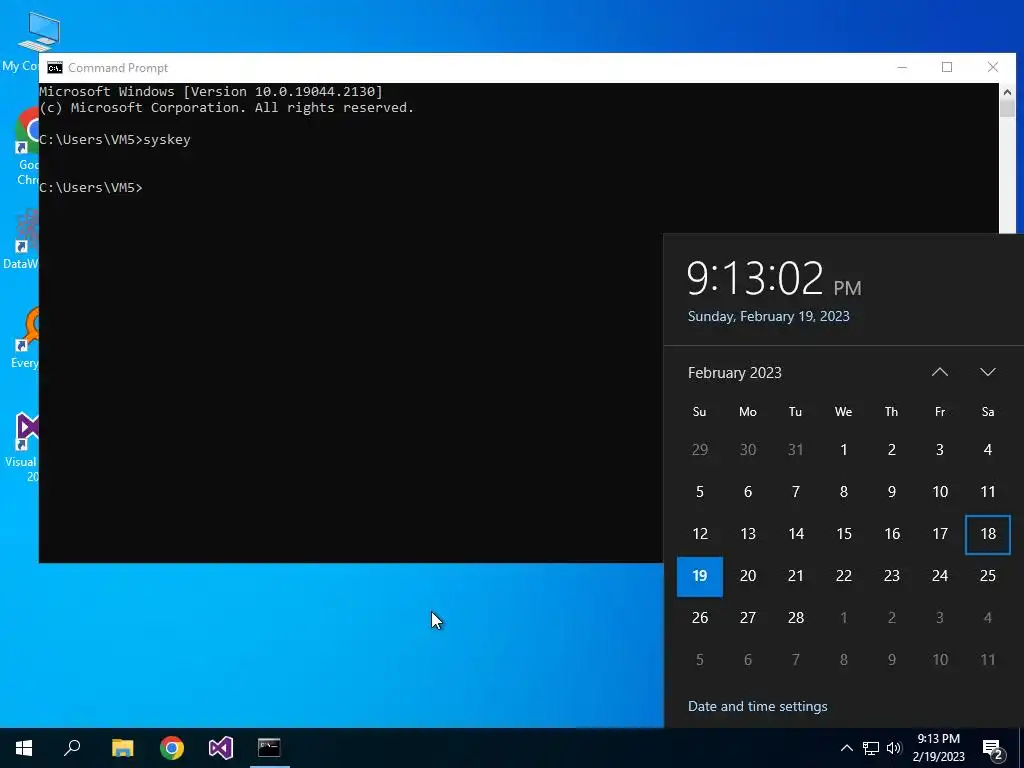Screen dimensions: 1024x768
Task: Maximize the Command Prompt window
Action: click(x=947, y=67)
